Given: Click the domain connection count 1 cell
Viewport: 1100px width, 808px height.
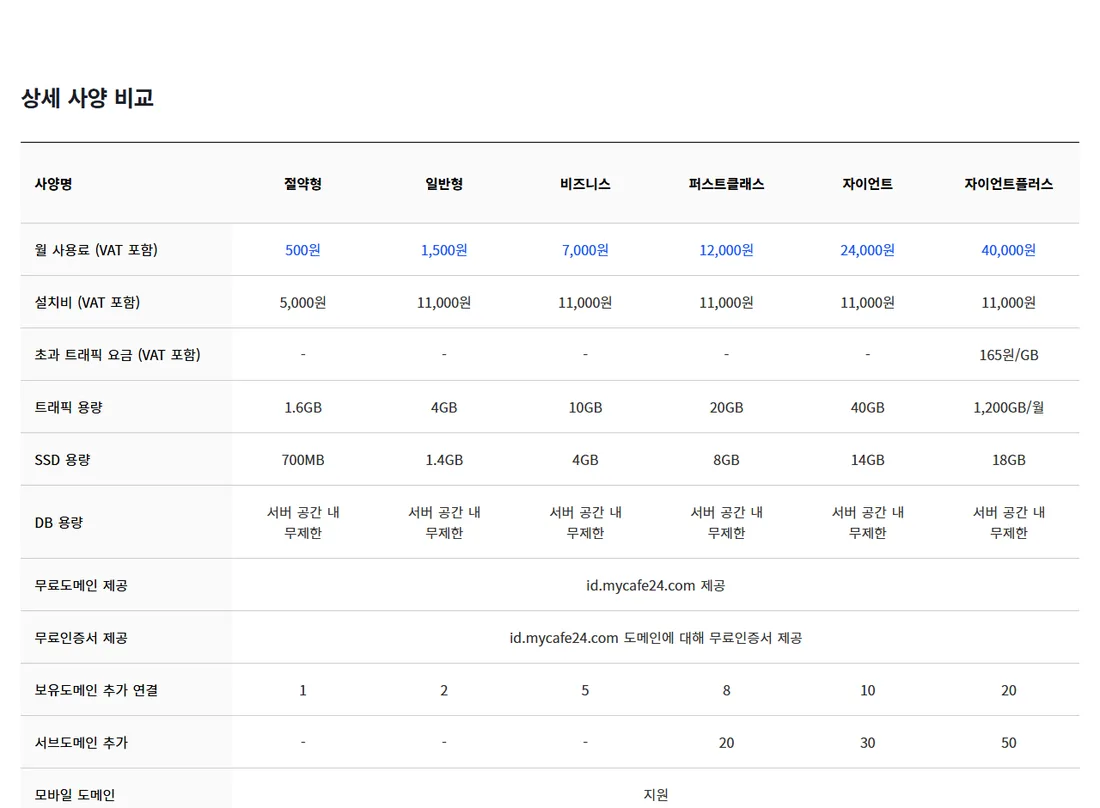Looking at the screenshot, I should pos(302,690).
